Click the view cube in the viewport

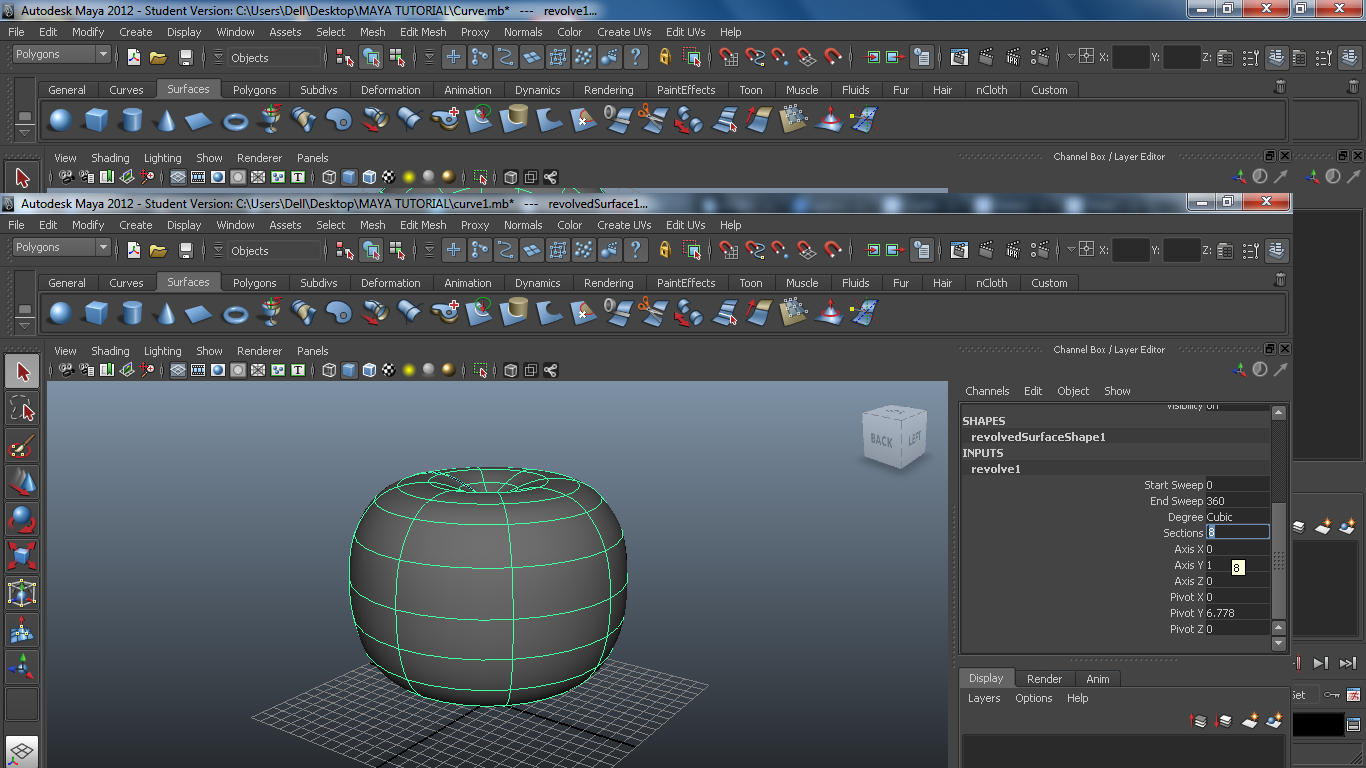(x=894, y=437)
